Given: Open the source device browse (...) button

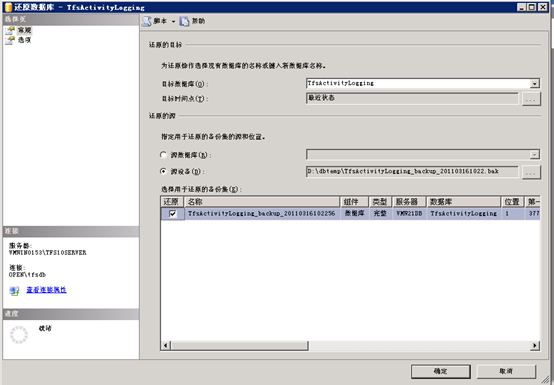Looking at the screenshot, I should pos(531,172).
